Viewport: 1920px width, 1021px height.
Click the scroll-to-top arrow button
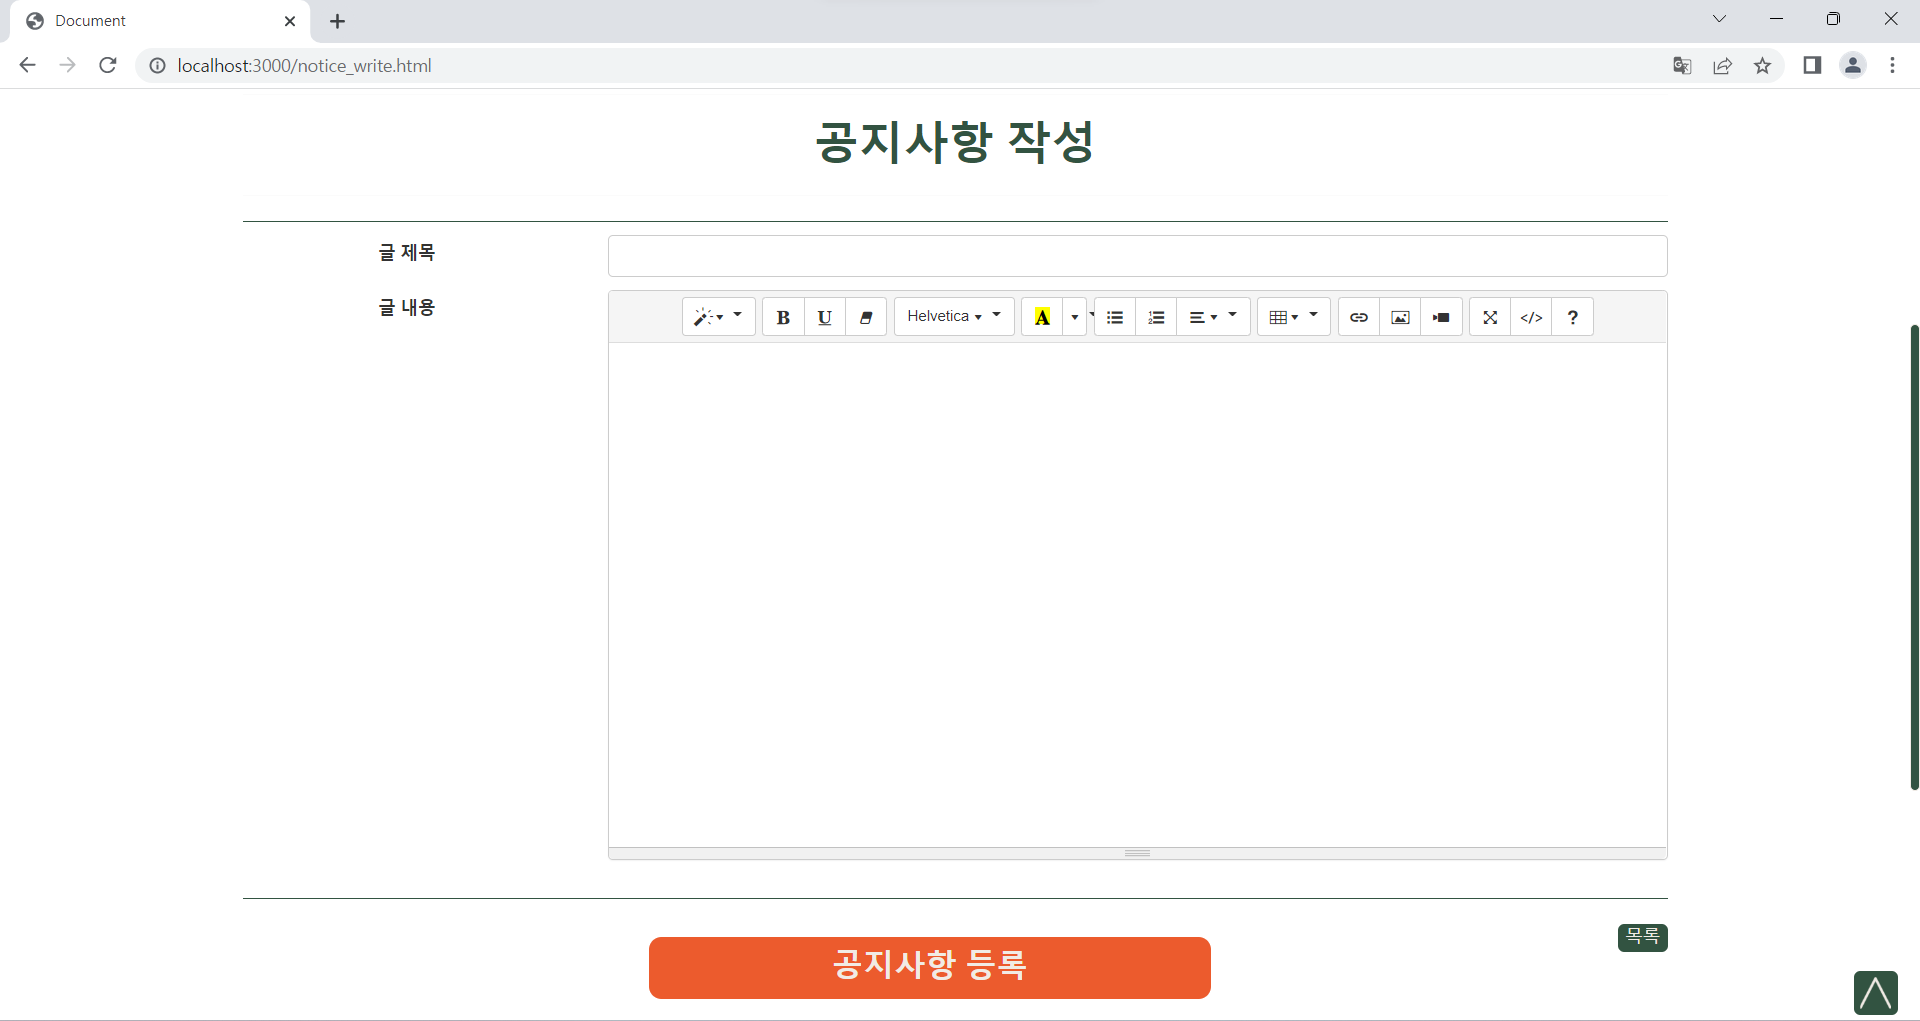(x=1875, y=993)
